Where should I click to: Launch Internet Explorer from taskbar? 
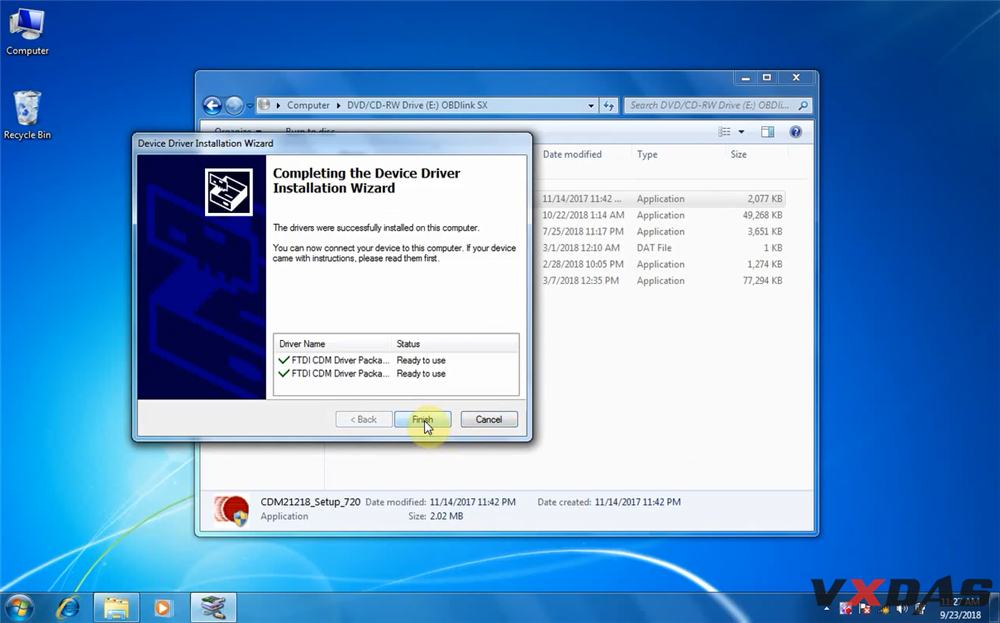click(x=68, y=608)
